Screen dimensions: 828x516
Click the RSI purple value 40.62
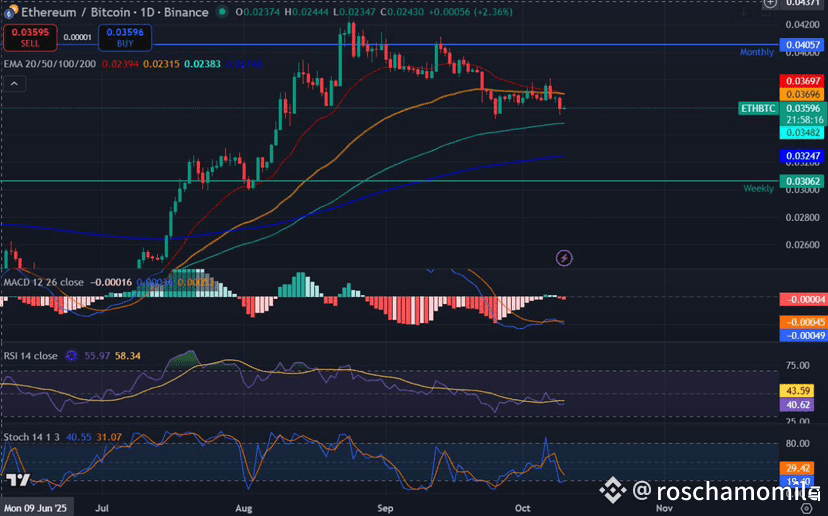[x=797, y=405]
